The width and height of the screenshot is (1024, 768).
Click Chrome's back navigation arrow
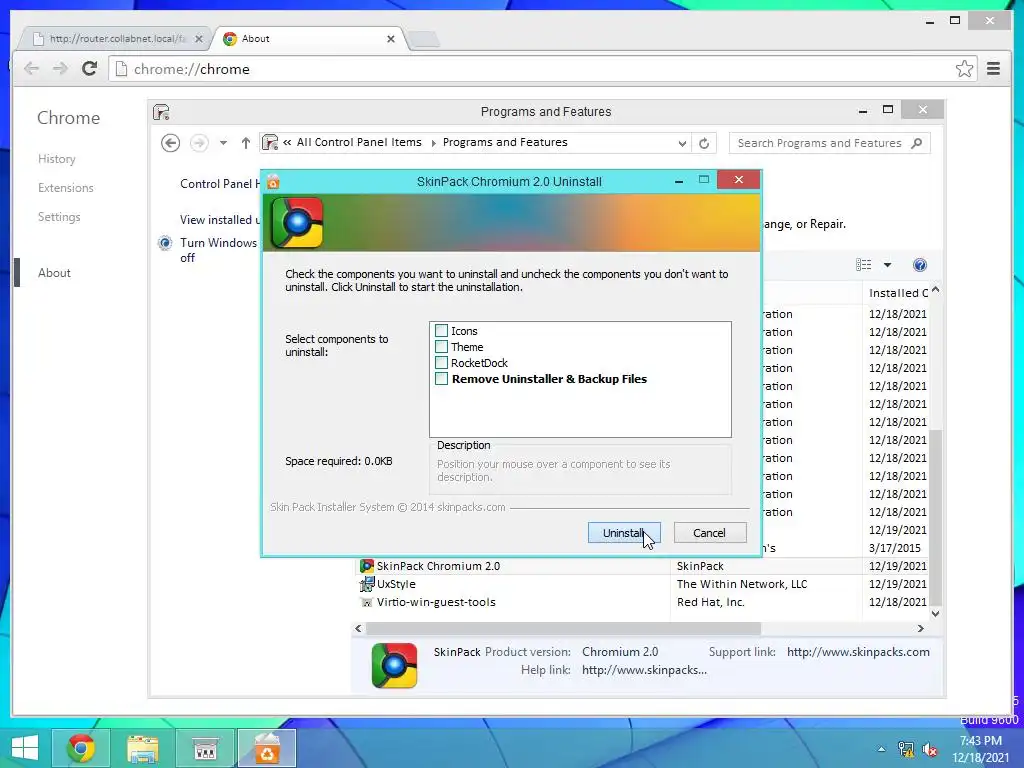coord(31,69)
